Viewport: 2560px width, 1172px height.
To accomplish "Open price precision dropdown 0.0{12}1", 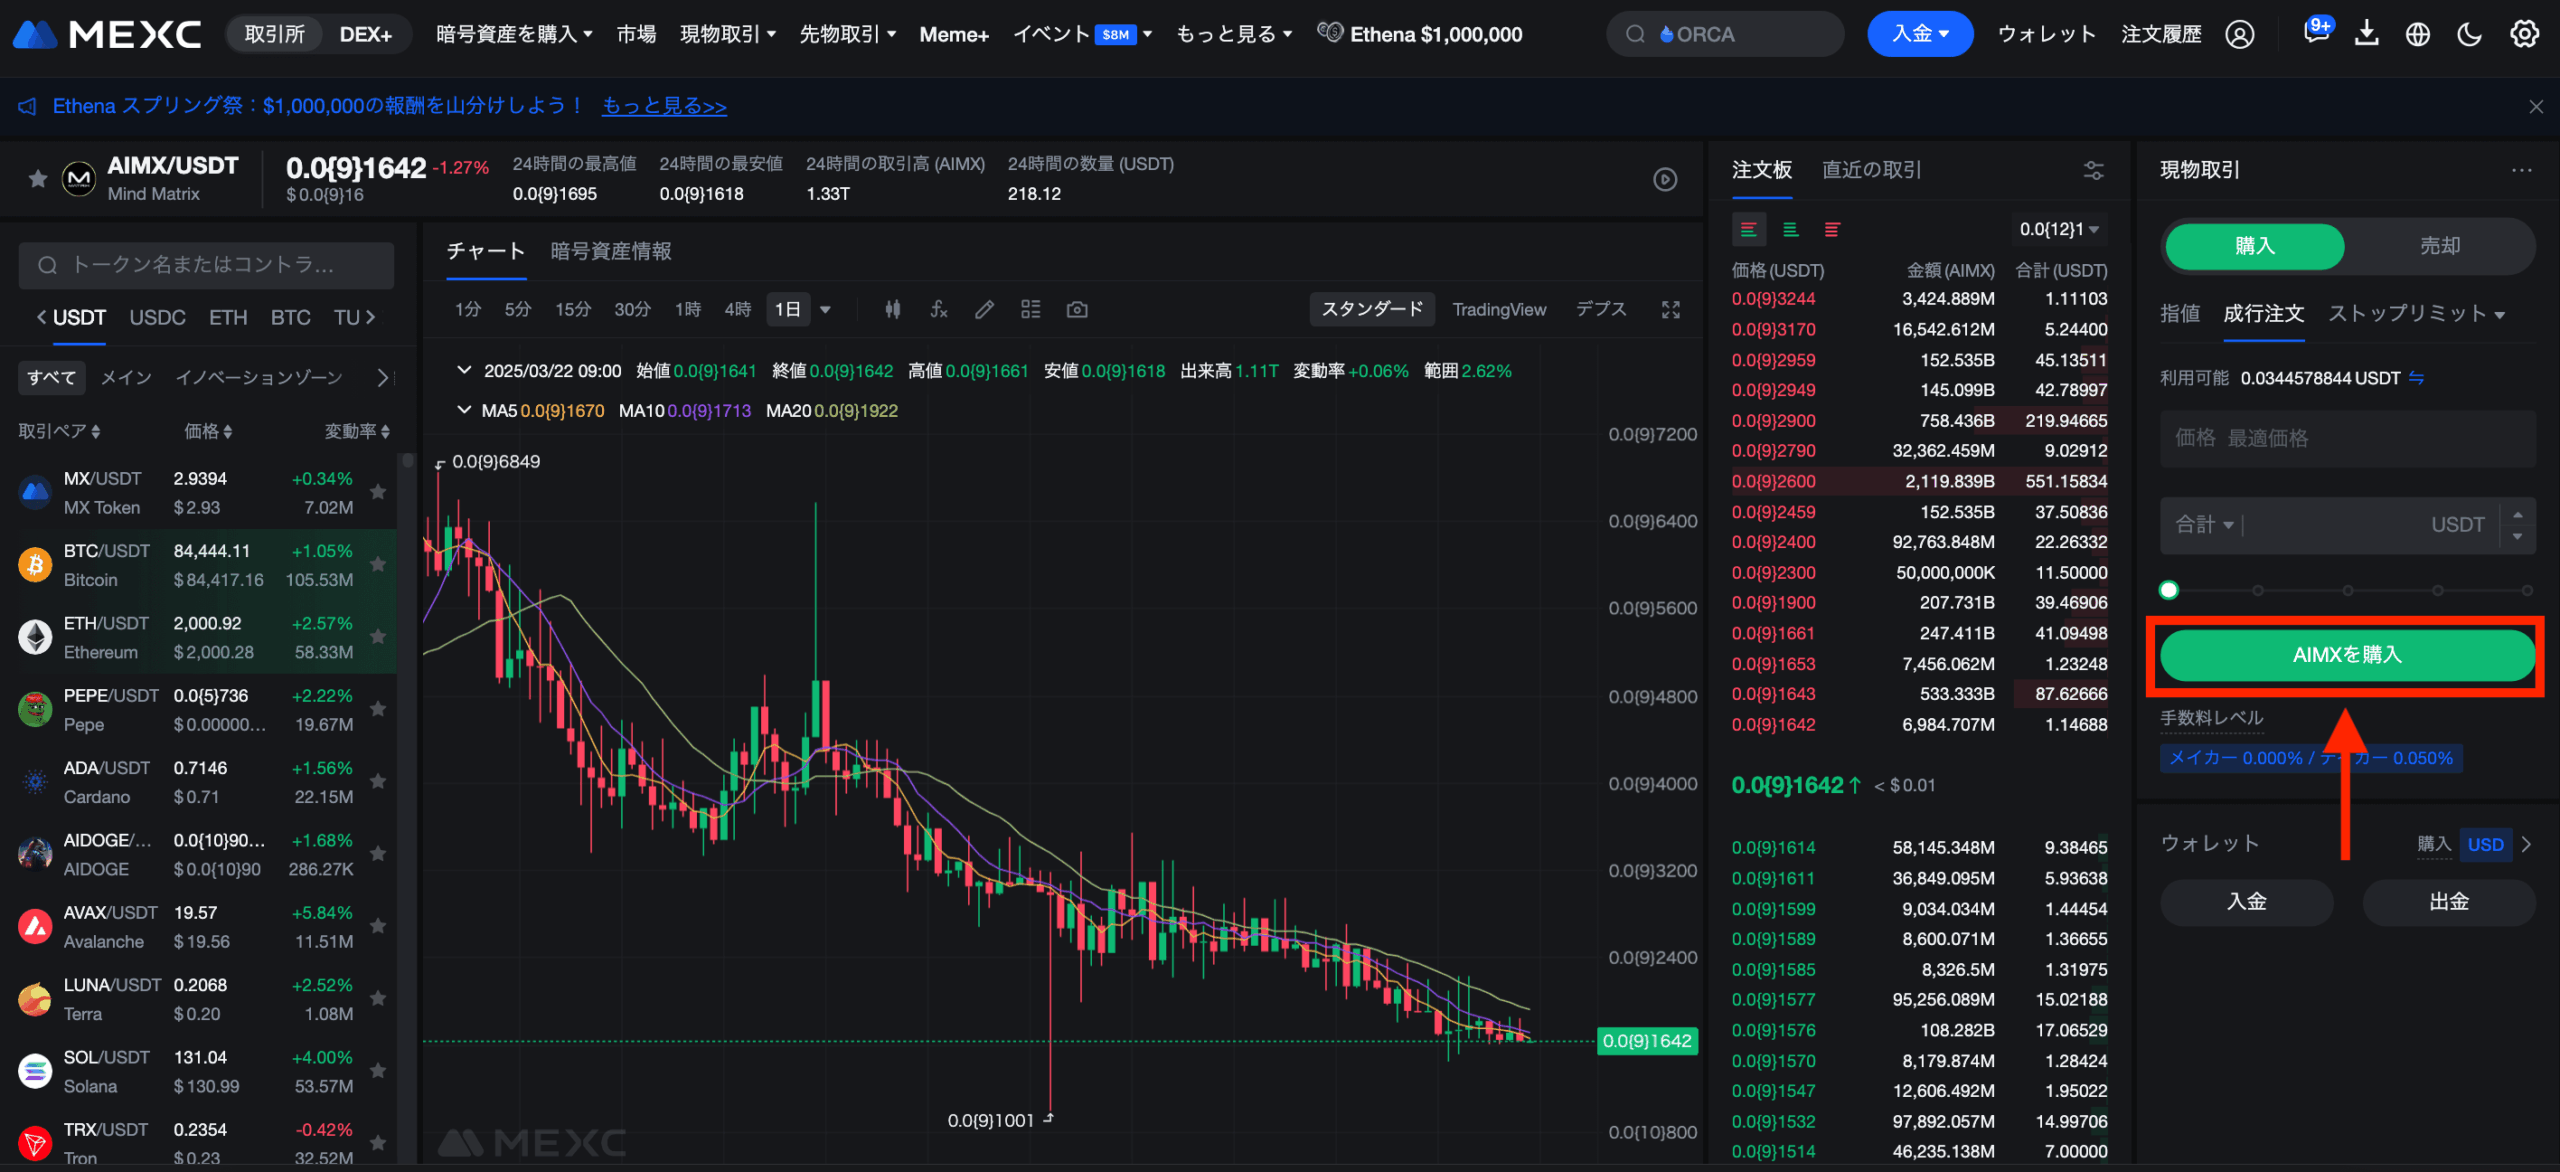I will 2059,230.
